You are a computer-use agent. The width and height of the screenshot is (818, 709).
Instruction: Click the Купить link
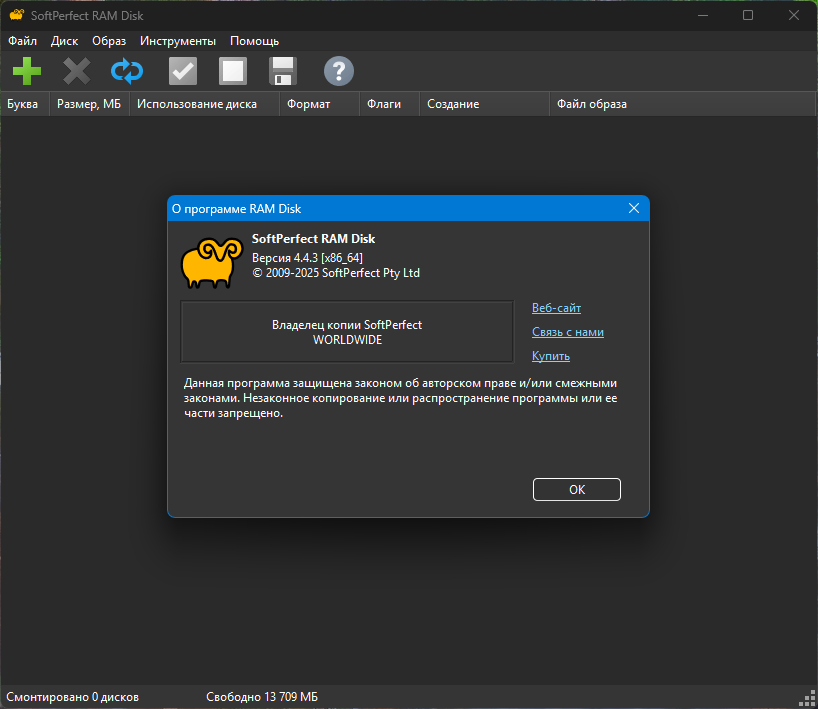[550, 356]
